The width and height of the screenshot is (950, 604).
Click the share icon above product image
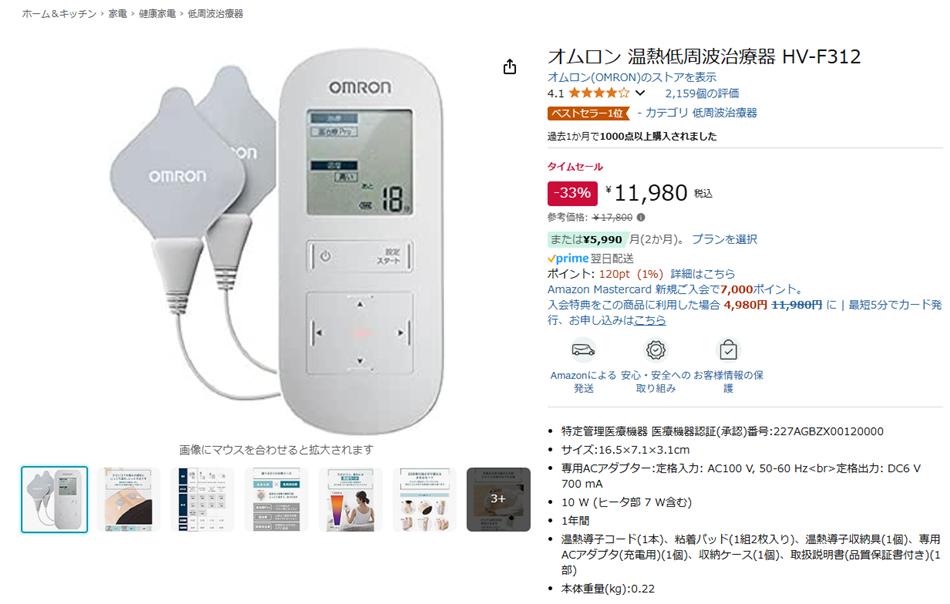(x=510, y=67)
